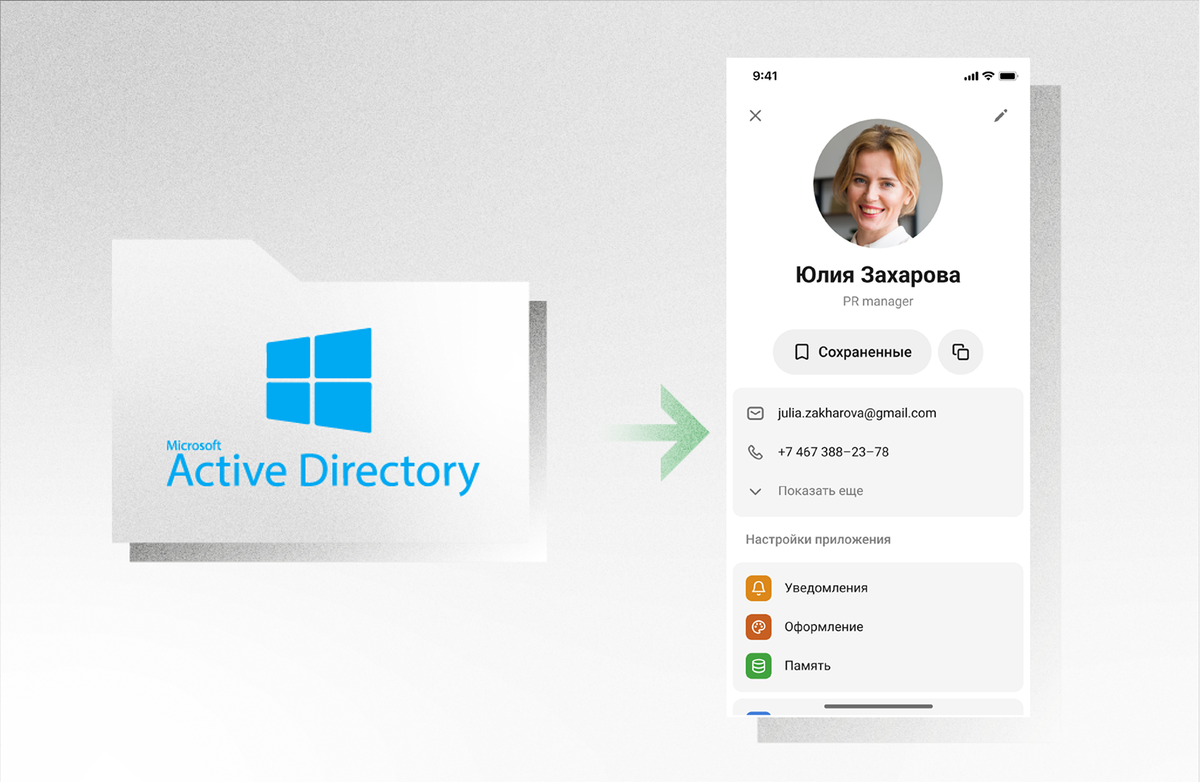Select phone number +7 467 388–23–78
Viewport: 1200px width, 782px height.
coord(833,452)
